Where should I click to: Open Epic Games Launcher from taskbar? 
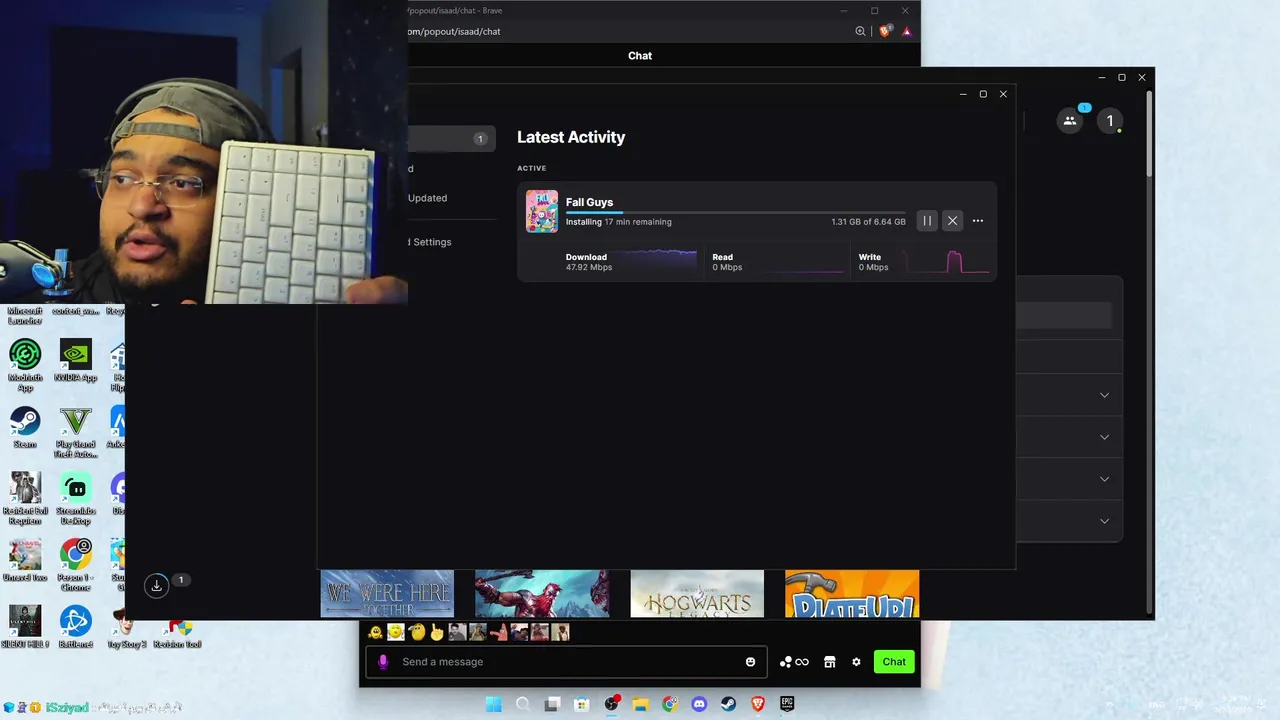pyautogui.click(x=788, y=704)
